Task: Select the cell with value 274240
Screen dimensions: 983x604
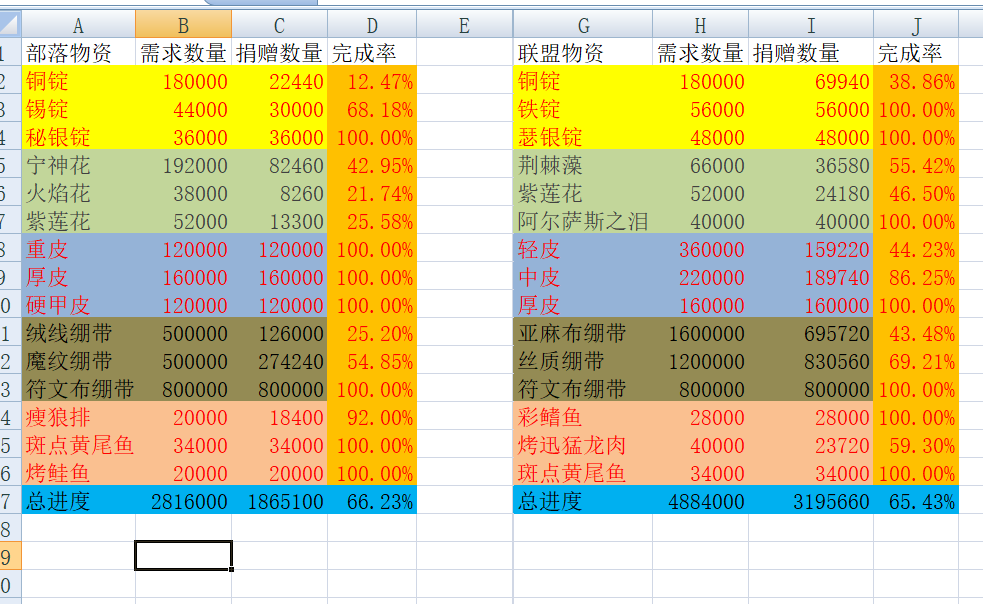Action: tap(279, 361)
